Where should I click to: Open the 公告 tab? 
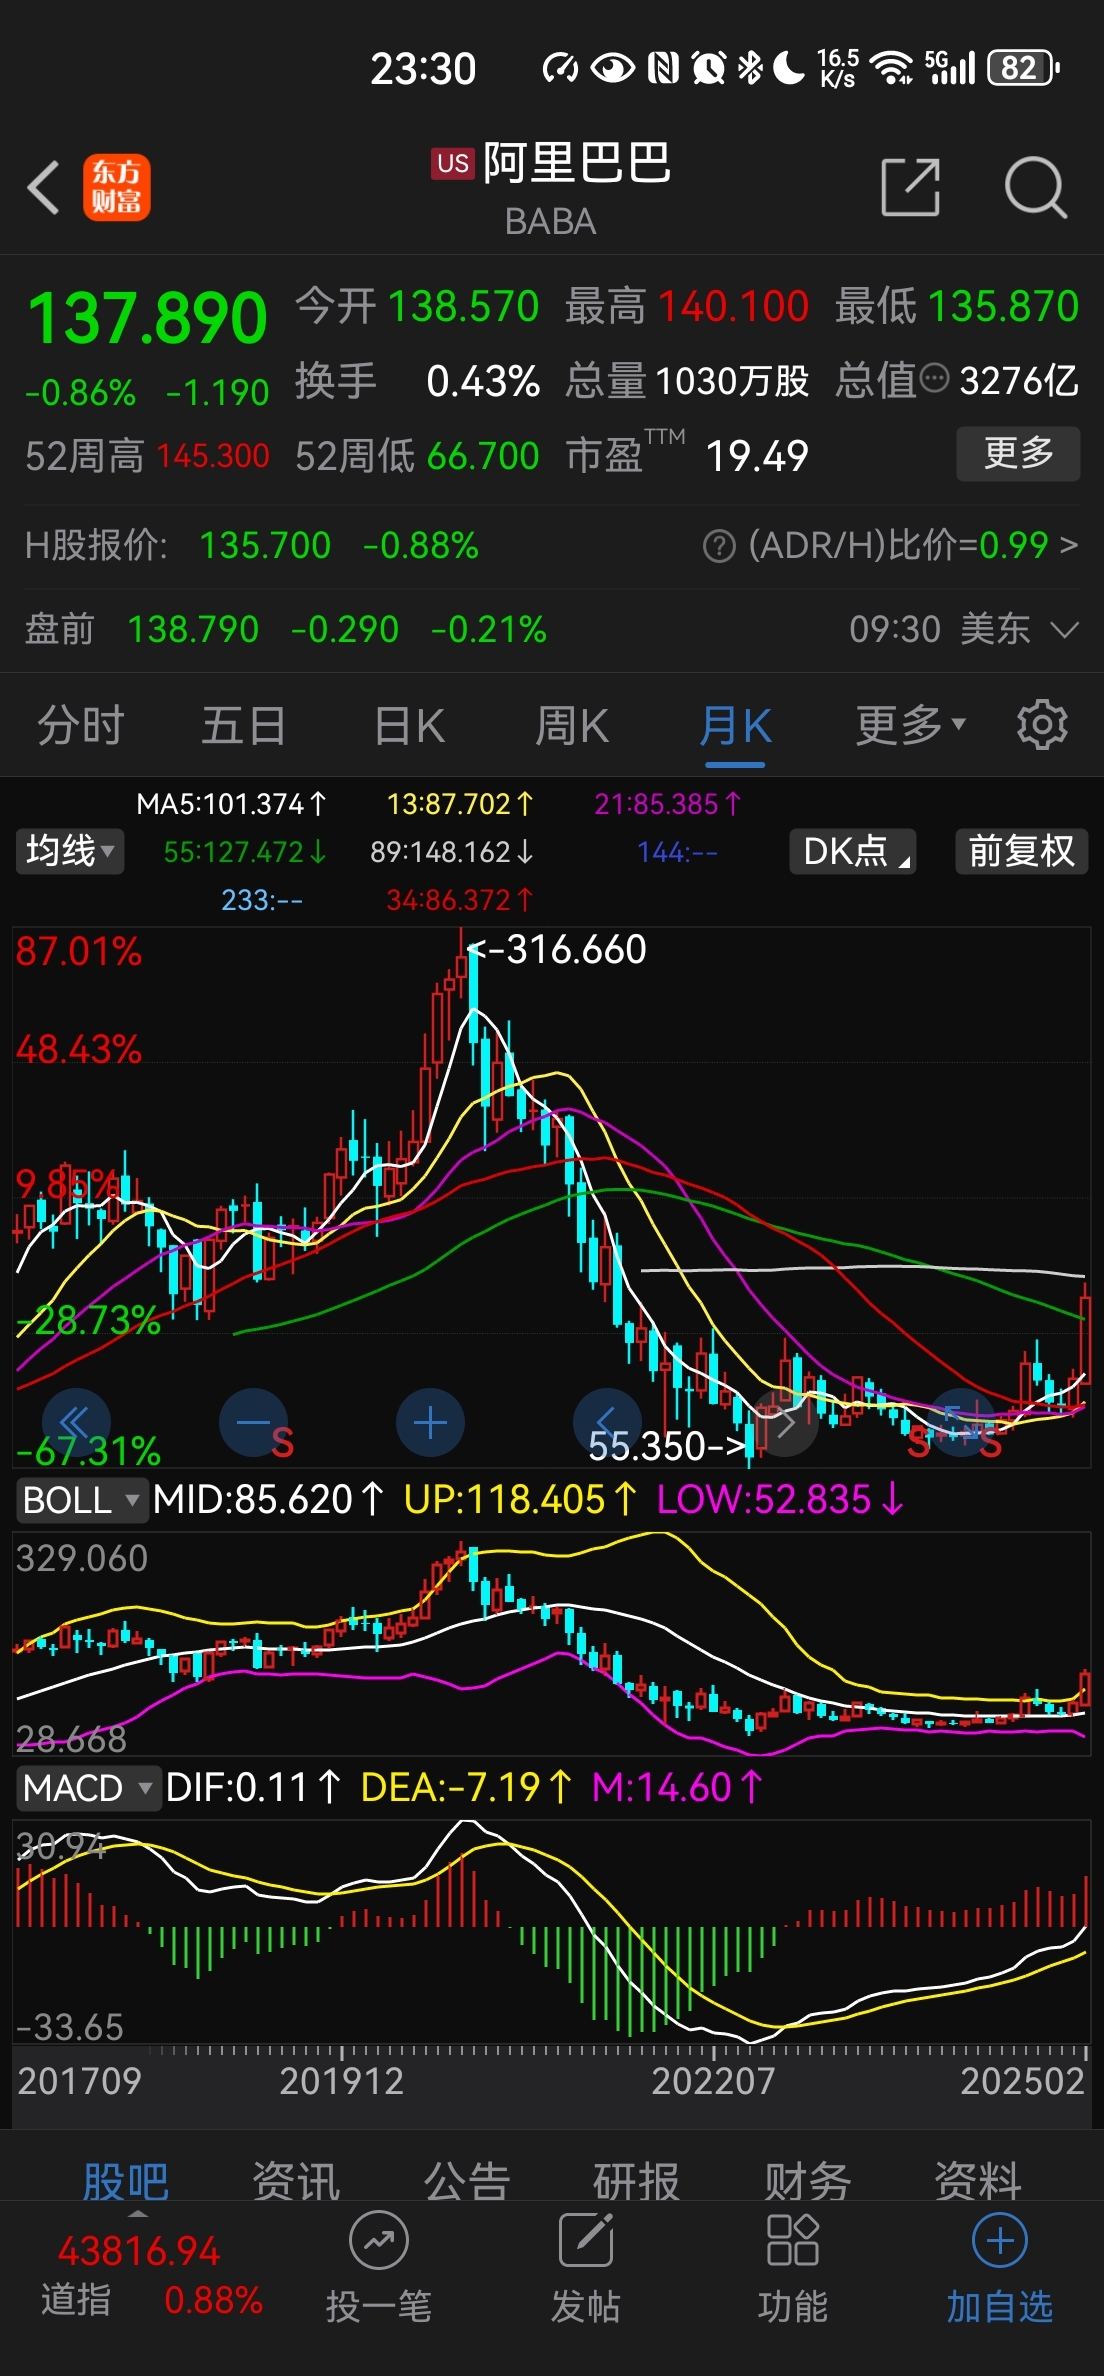(x=467, y=2182)
